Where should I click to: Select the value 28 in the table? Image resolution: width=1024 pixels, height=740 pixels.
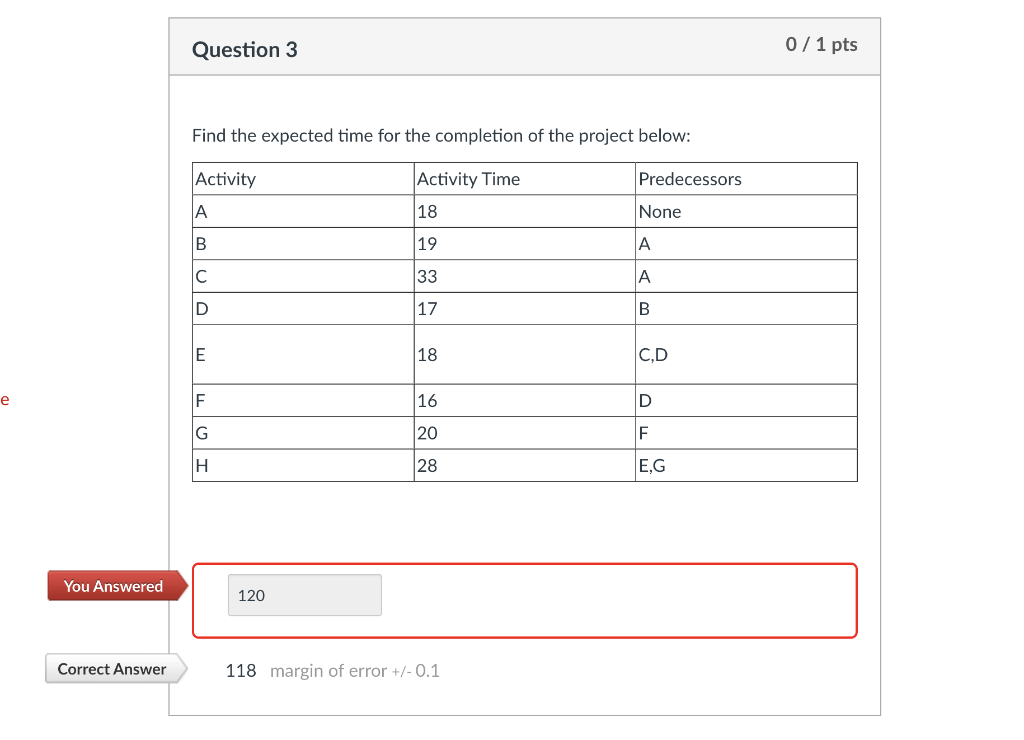pos(428,465)
